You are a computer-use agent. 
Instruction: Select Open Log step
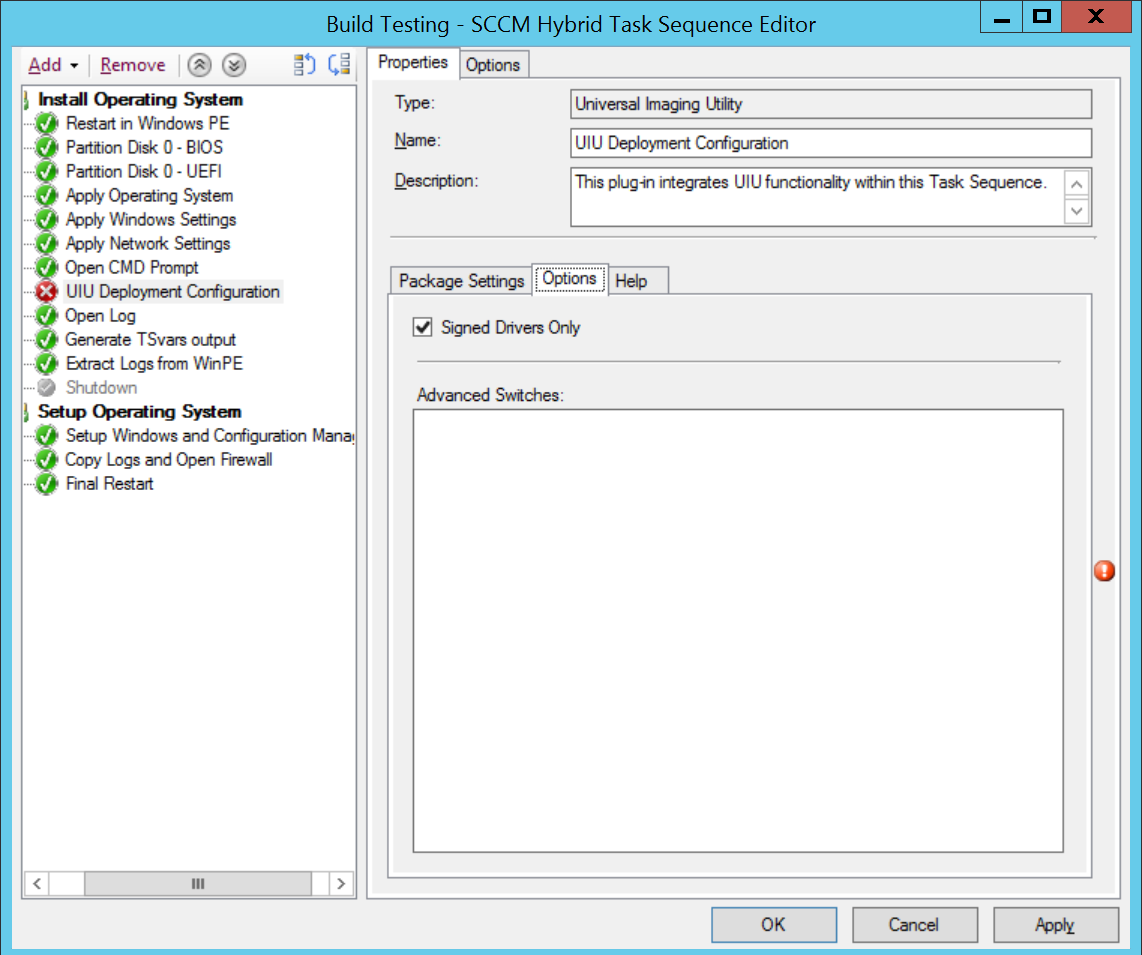tap(101, 315)
